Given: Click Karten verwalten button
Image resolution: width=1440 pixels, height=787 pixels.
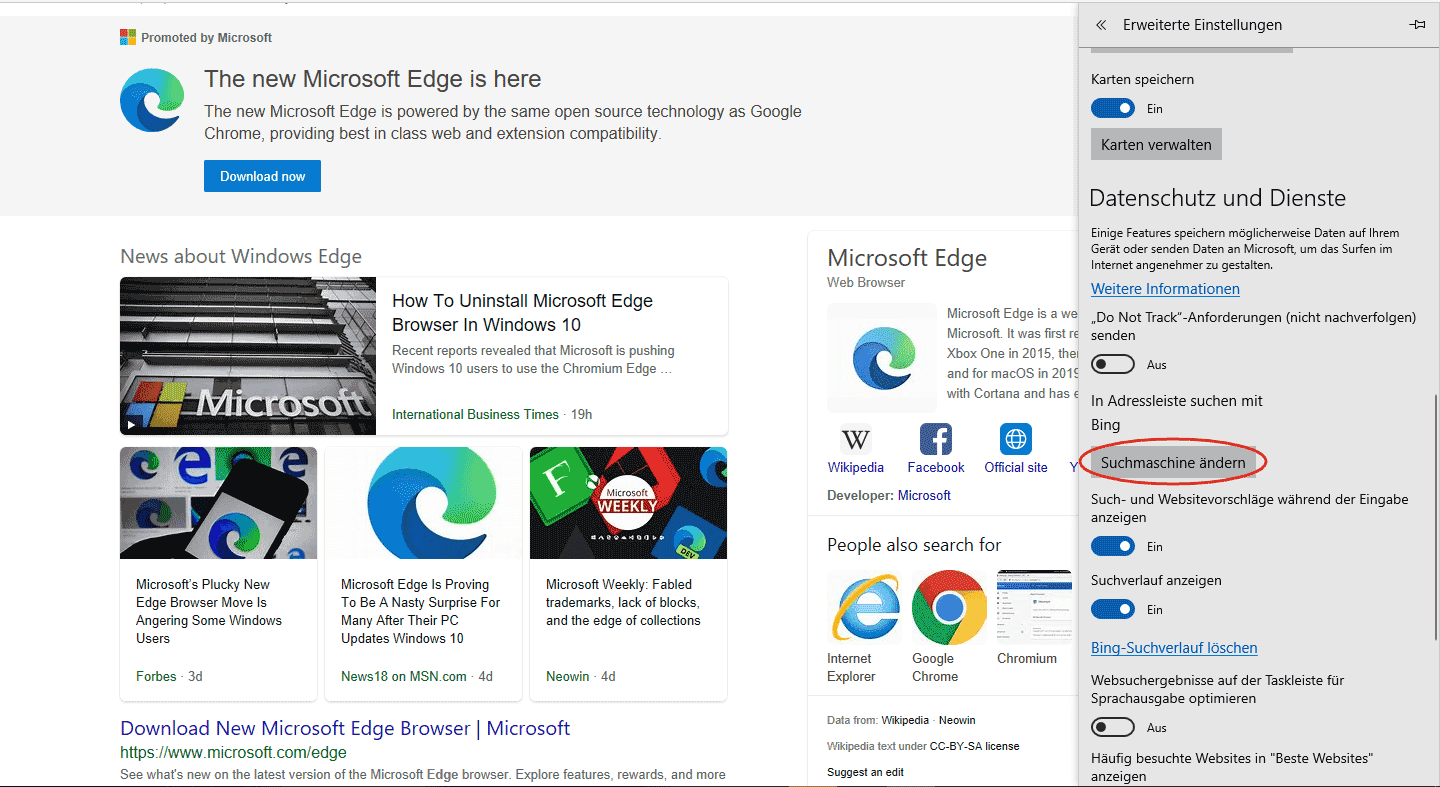Looking at the screenshot, I should (x=1156, y=144).
